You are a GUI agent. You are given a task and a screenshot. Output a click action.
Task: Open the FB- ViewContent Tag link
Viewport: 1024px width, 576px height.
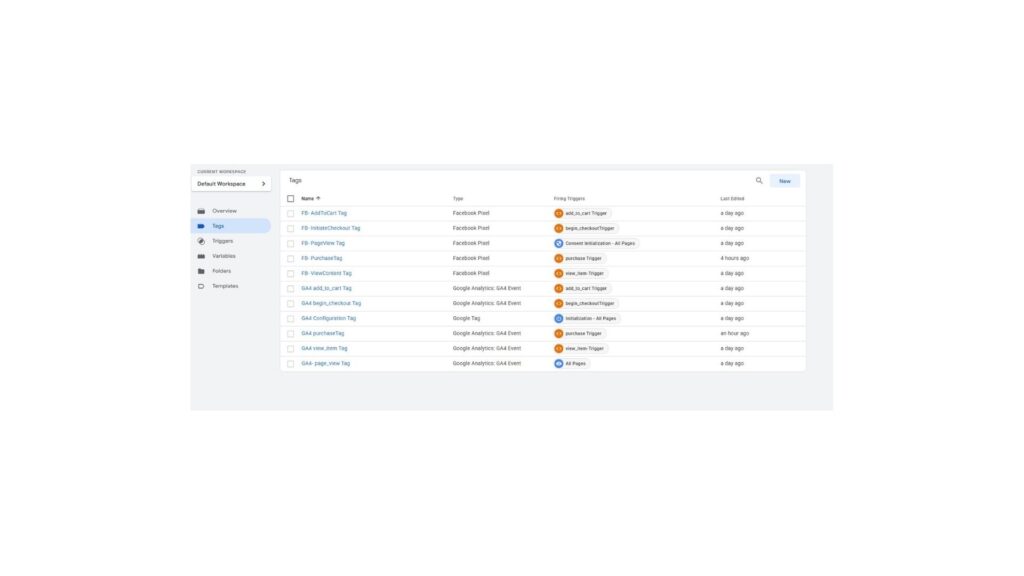pos(326,274)
